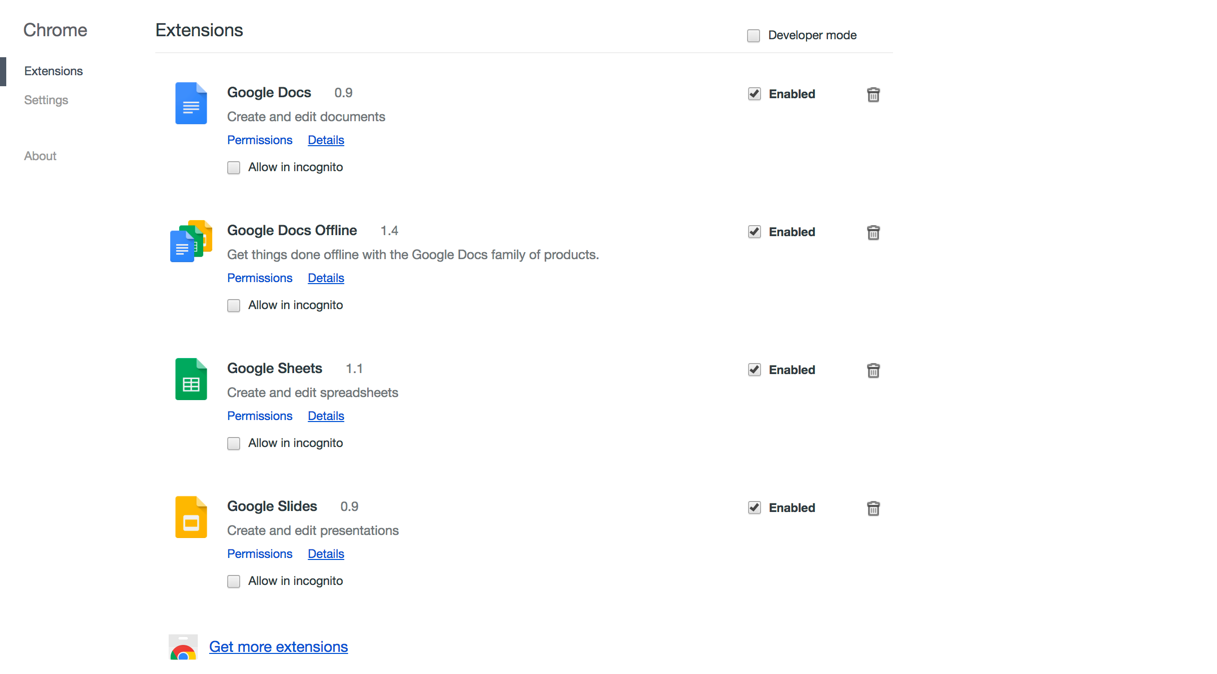Disable the Google Docs Offline extension
This screenshot has height=674, width=1217.
tap(754, 232)
